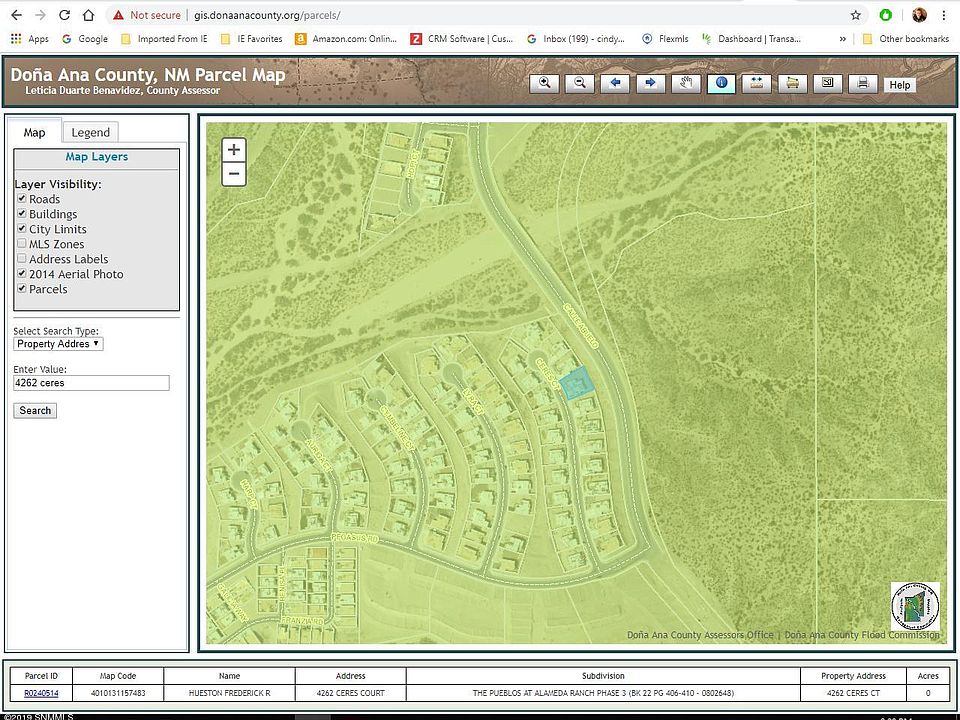Turn on Address Labels layer
The width and height of the screenshot is (960, 720).
click(21, 259)
